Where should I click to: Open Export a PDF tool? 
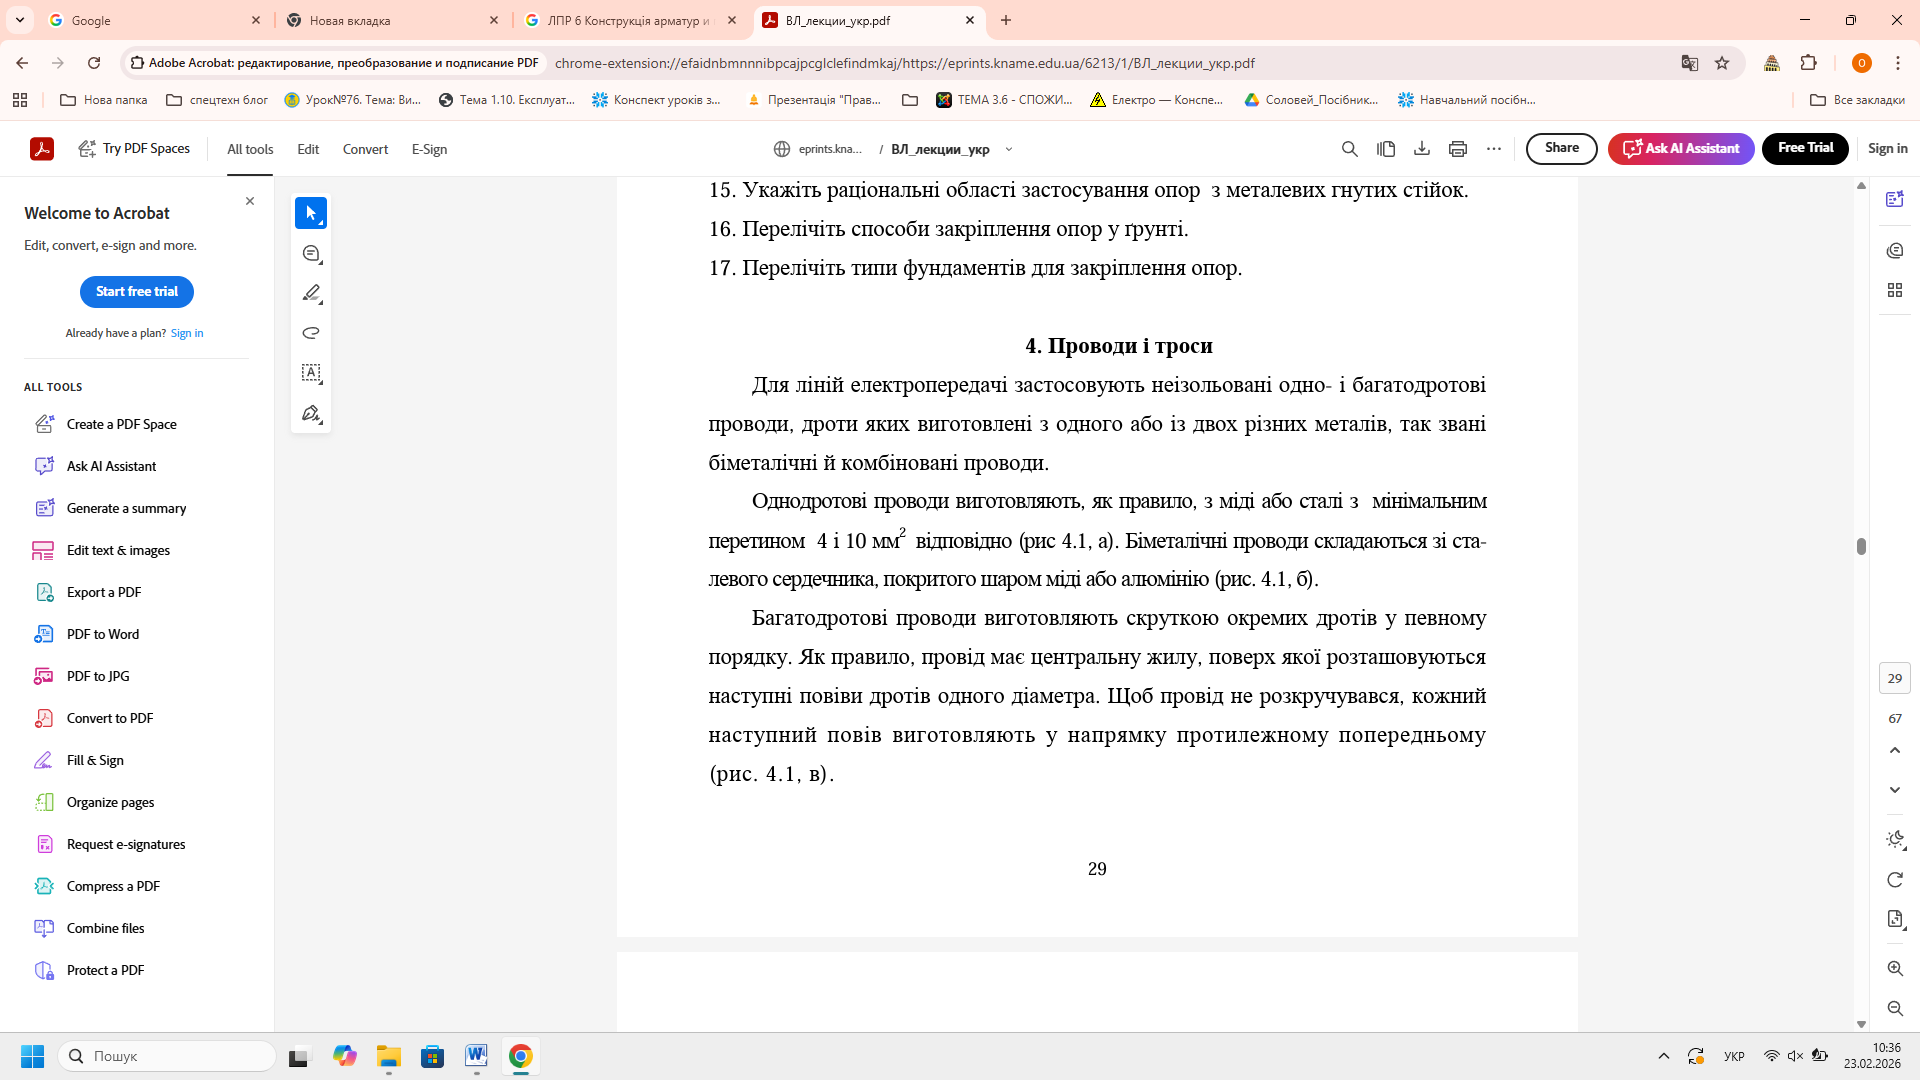tap(104, 592)
